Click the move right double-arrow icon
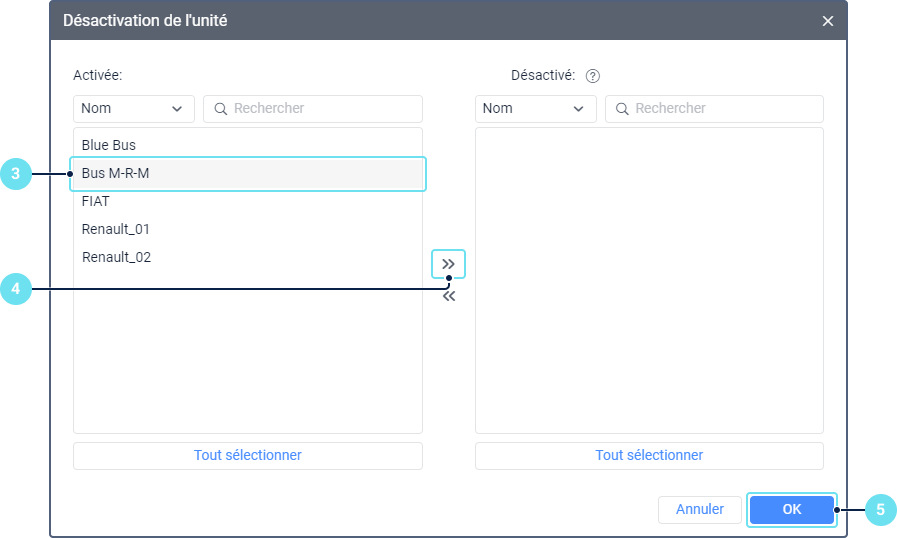Image resolution: width=897 pixels, height=538 pixels. (449, 264)
